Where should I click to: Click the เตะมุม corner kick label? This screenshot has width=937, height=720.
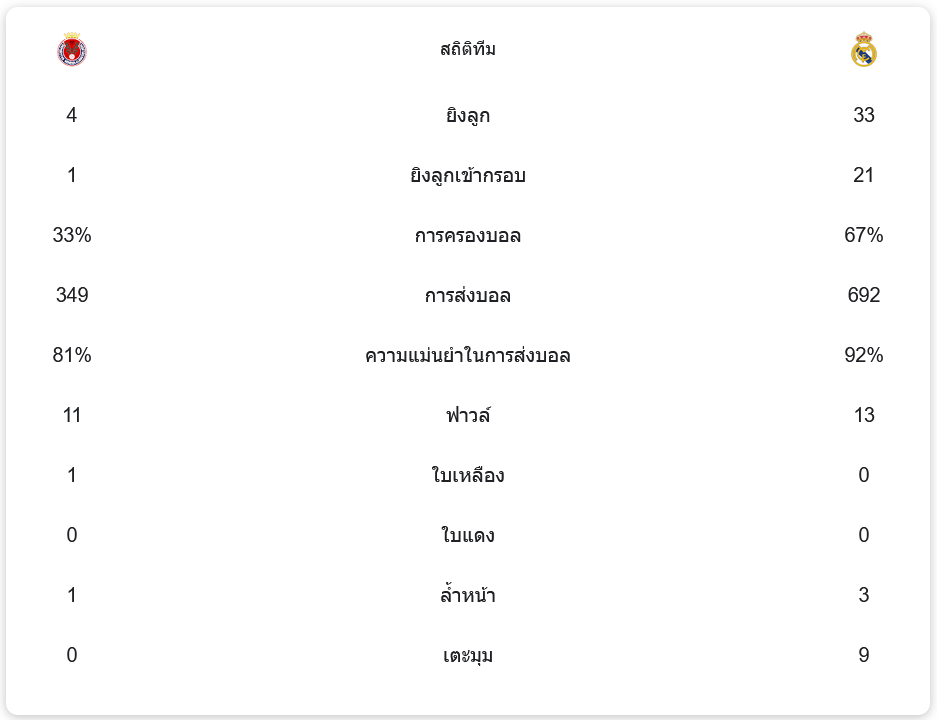(x=468, y=656)
